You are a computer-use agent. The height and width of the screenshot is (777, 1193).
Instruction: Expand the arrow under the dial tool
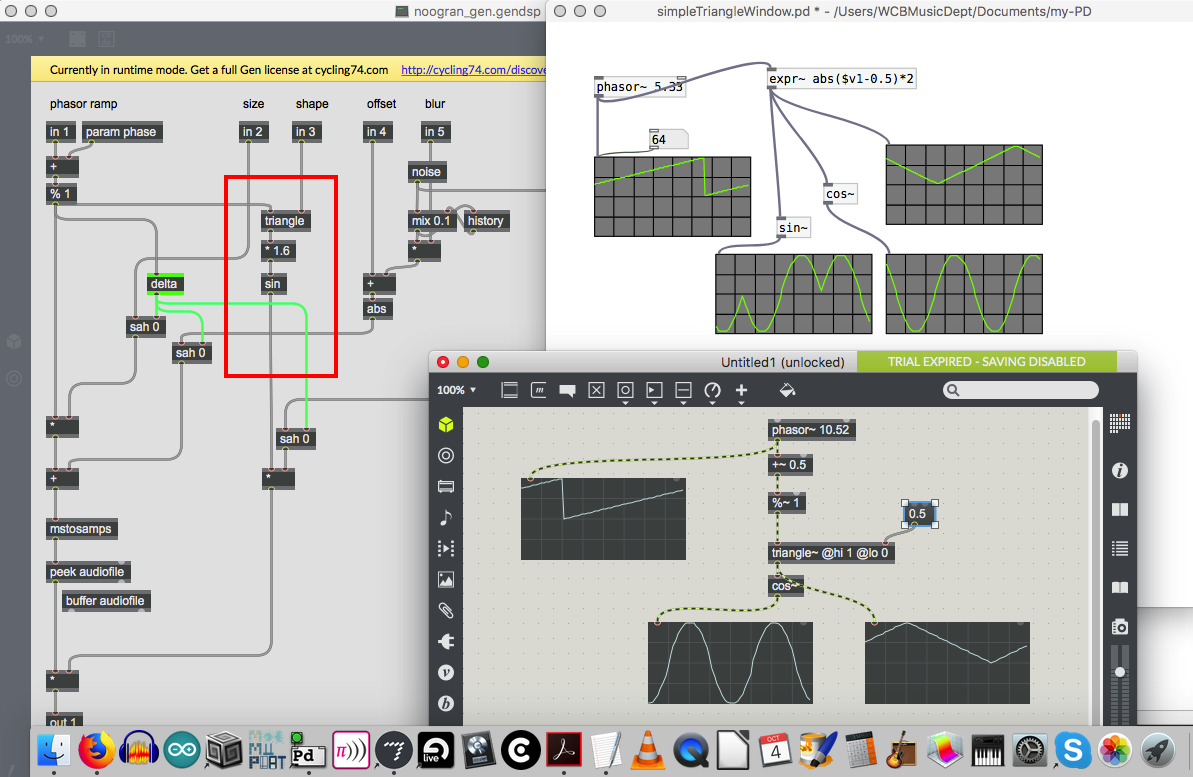click(712, 403)
